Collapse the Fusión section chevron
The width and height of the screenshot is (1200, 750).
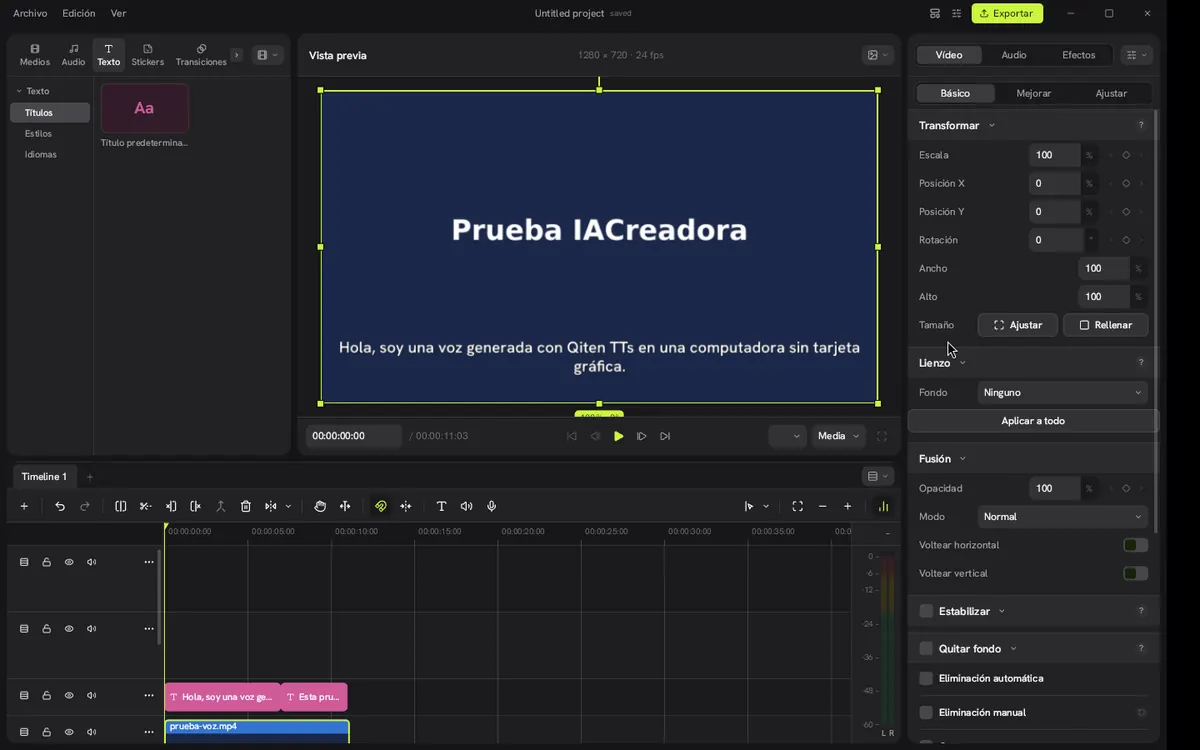pos(962,459)
